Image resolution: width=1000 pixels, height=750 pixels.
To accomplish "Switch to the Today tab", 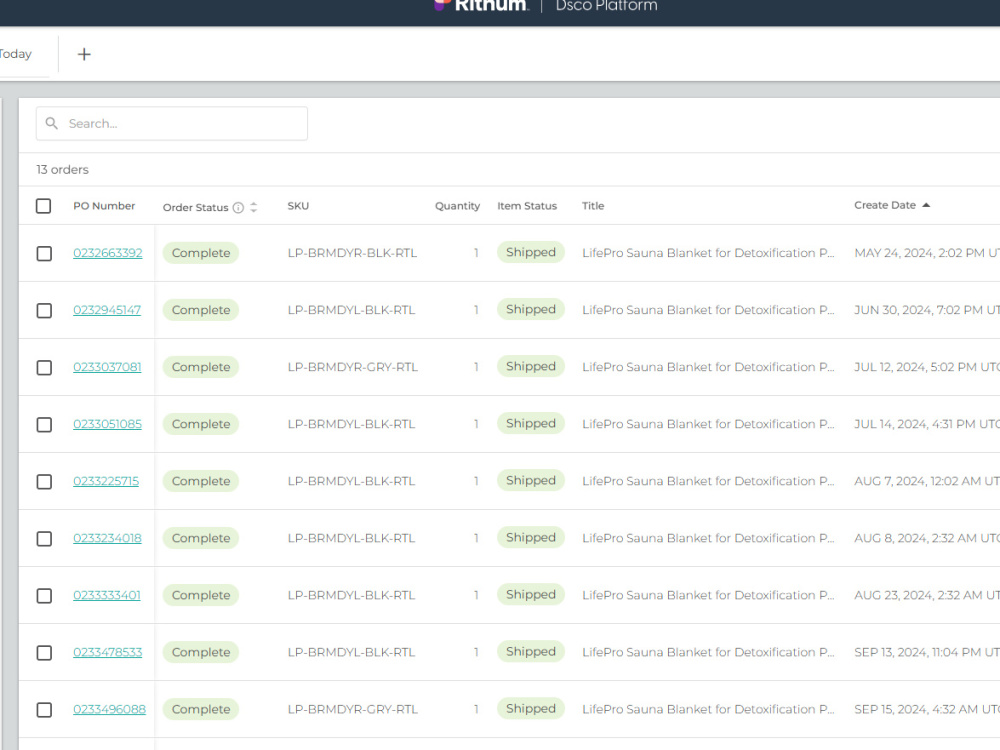I will 15,54.
